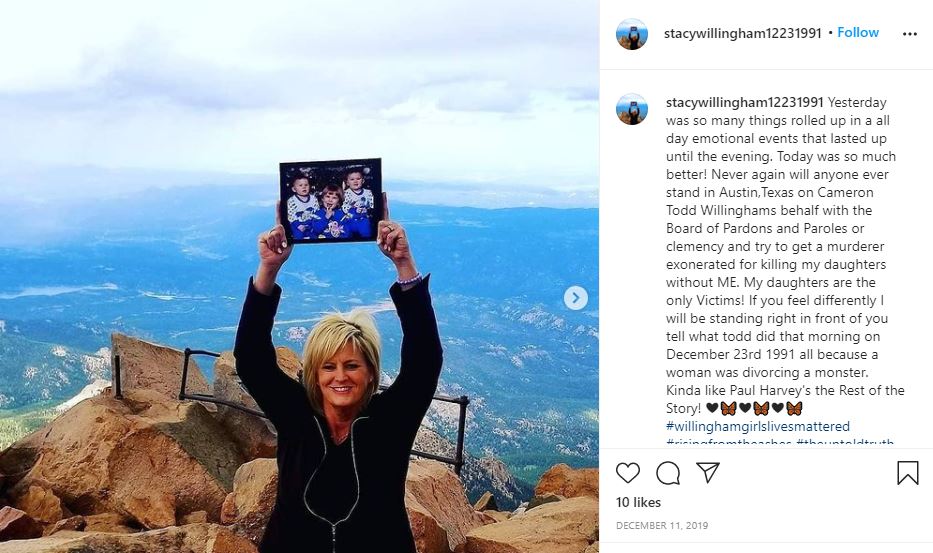The image size is (933, 553).
Task: Click the butterfly emojis ending the caption
Action: coord(754,408)
